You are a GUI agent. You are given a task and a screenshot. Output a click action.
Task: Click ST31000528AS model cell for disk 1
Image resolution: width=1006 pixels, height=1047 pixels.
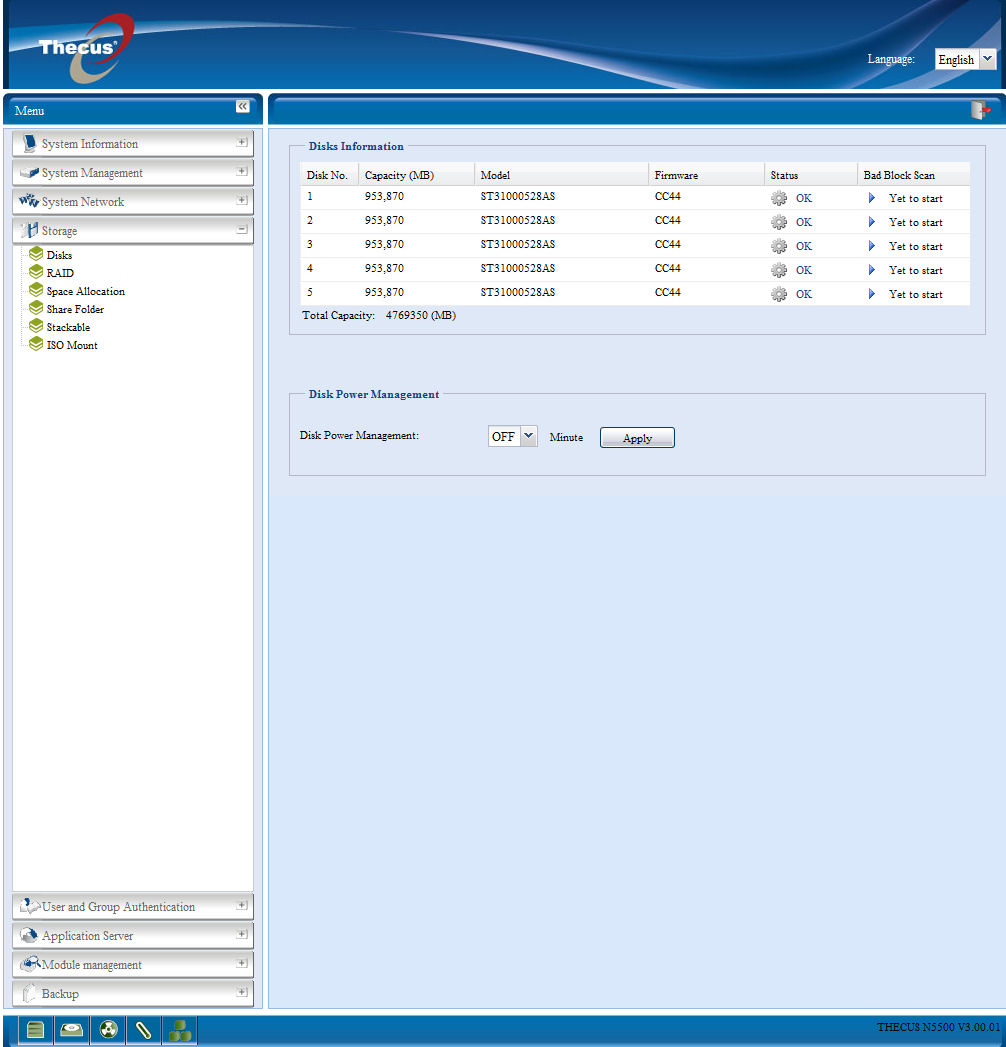(517, 196)
